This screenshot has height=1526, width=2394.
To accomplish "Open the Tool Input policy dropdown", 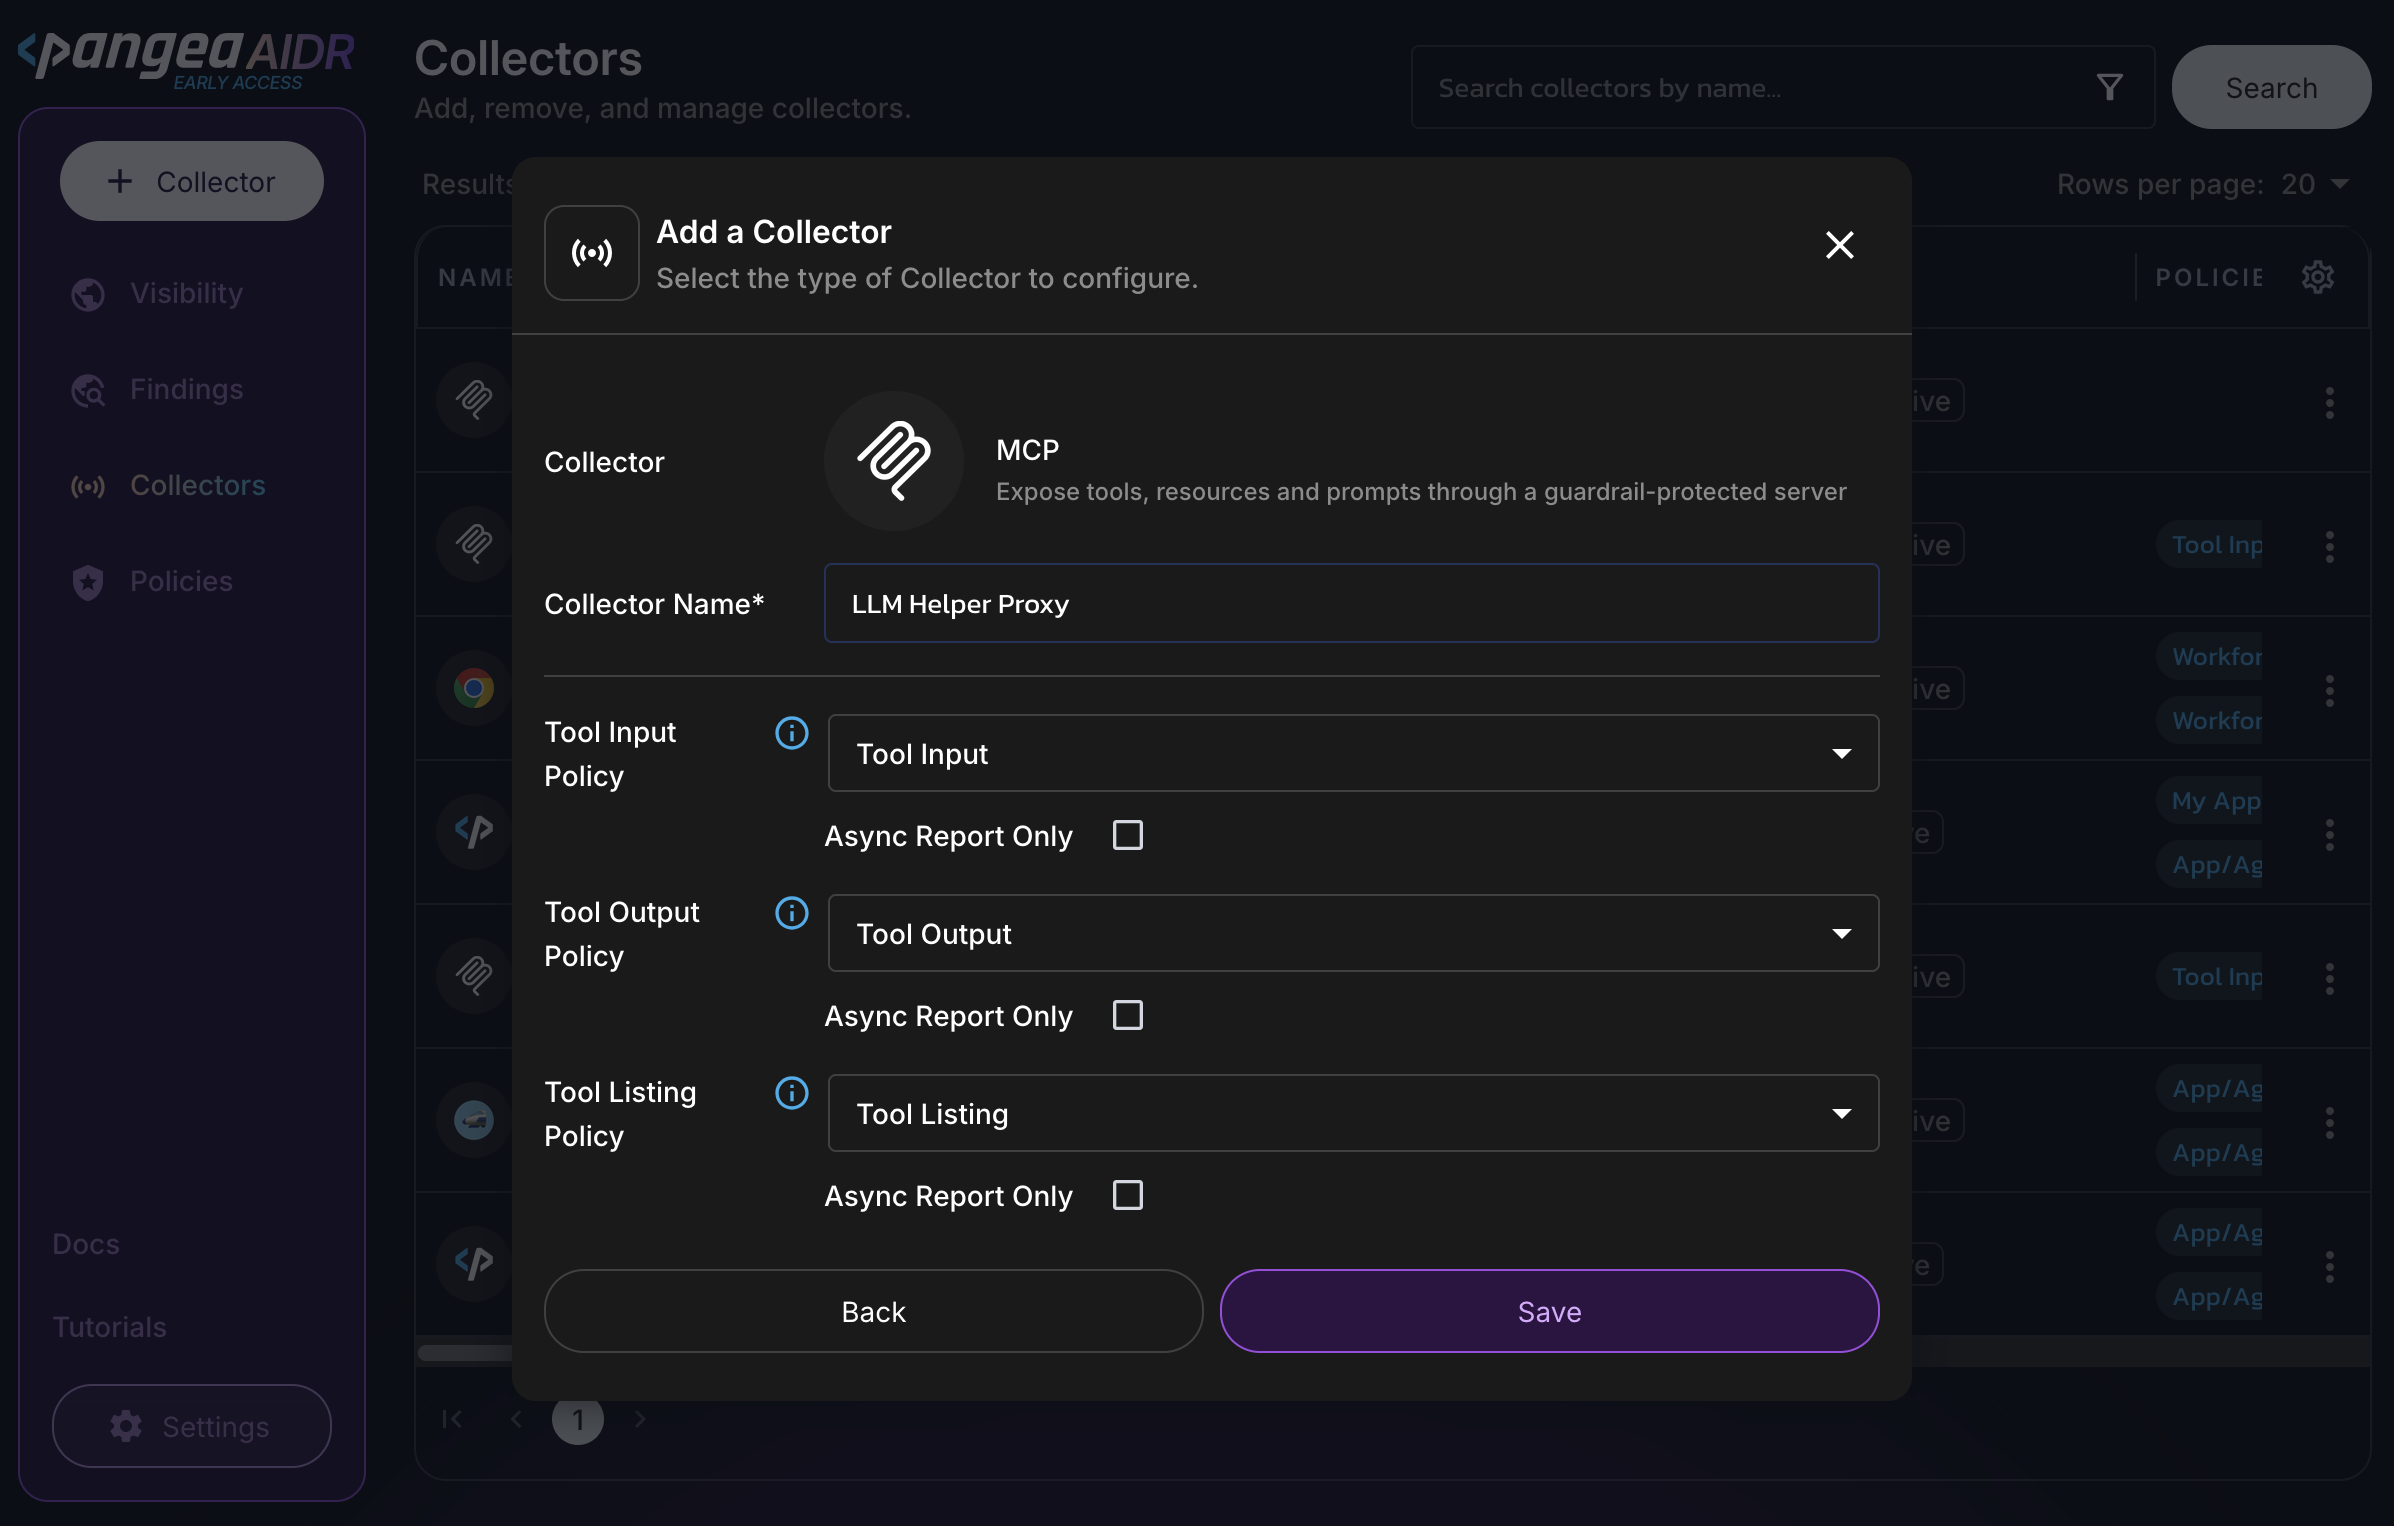I will 1352,753.
